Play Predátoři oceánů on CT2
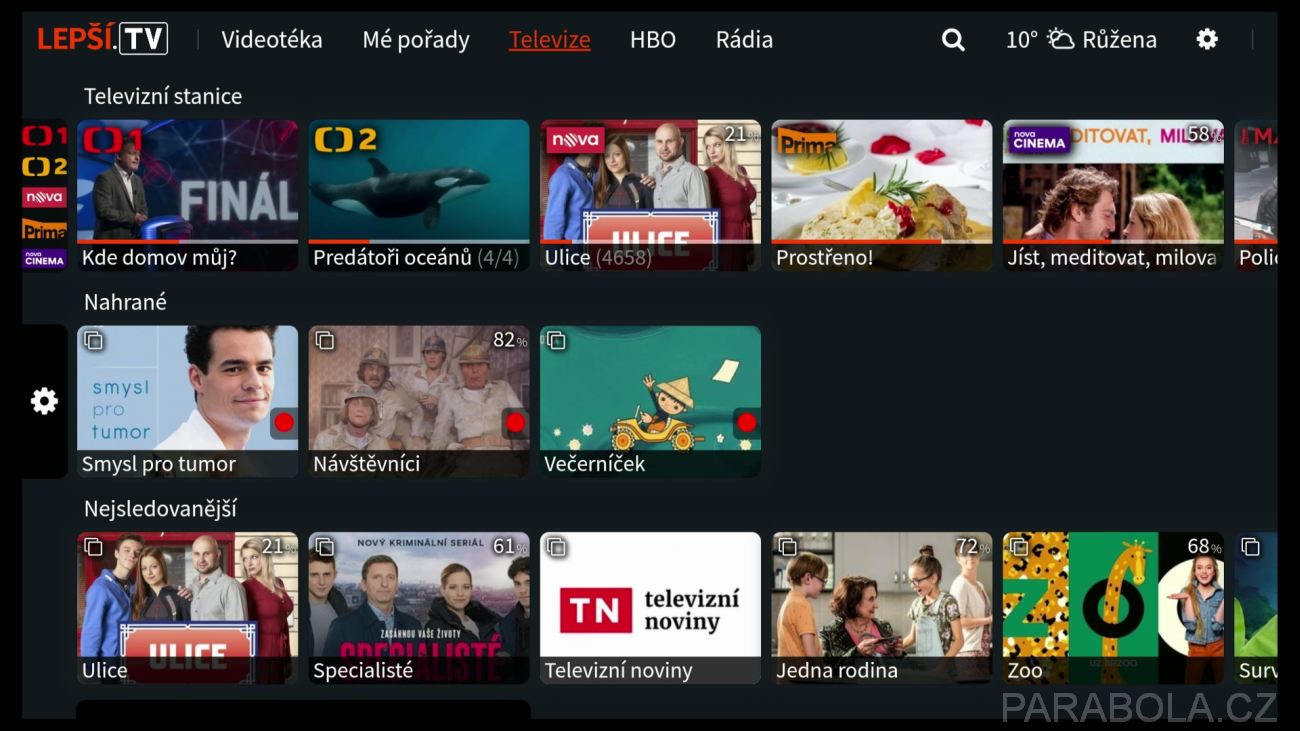 (x=419, y=195)
